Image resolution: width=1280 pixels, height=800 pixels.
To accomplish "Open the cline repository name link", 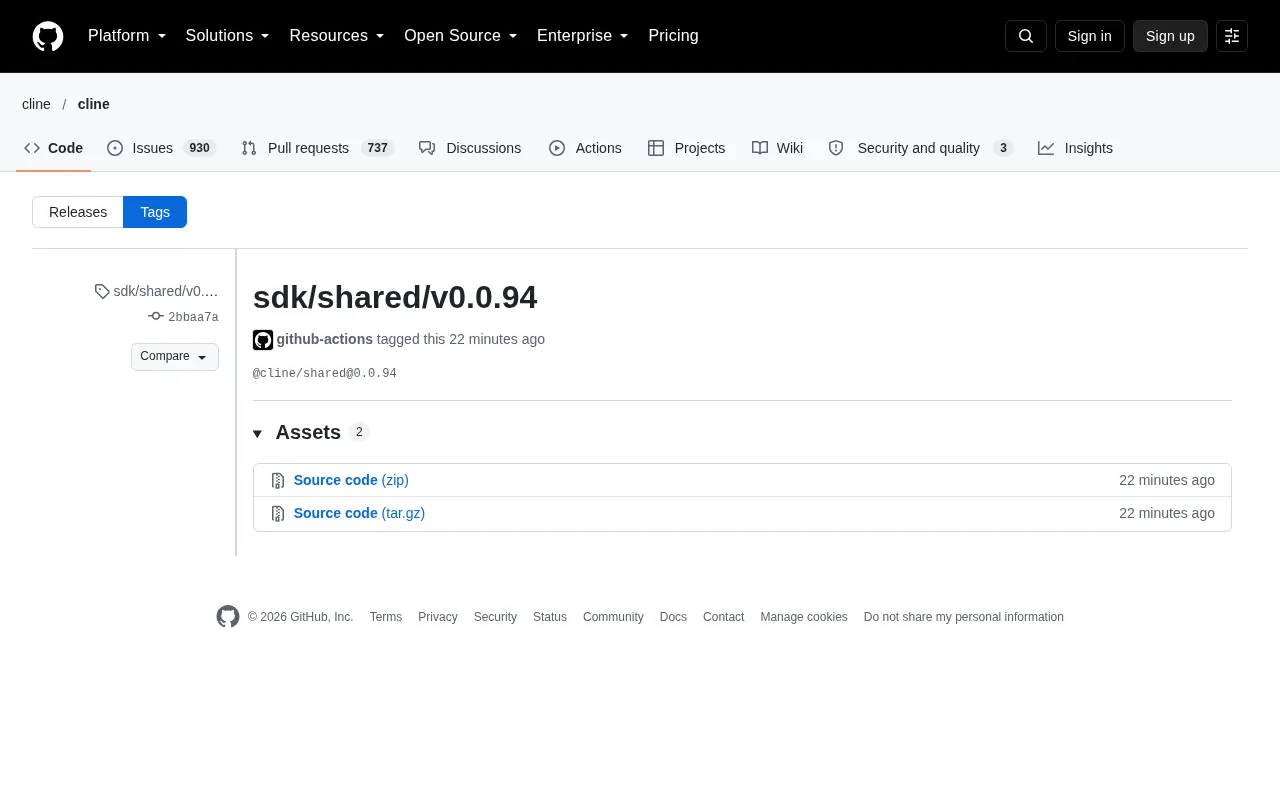I will [x=94, y=104].
